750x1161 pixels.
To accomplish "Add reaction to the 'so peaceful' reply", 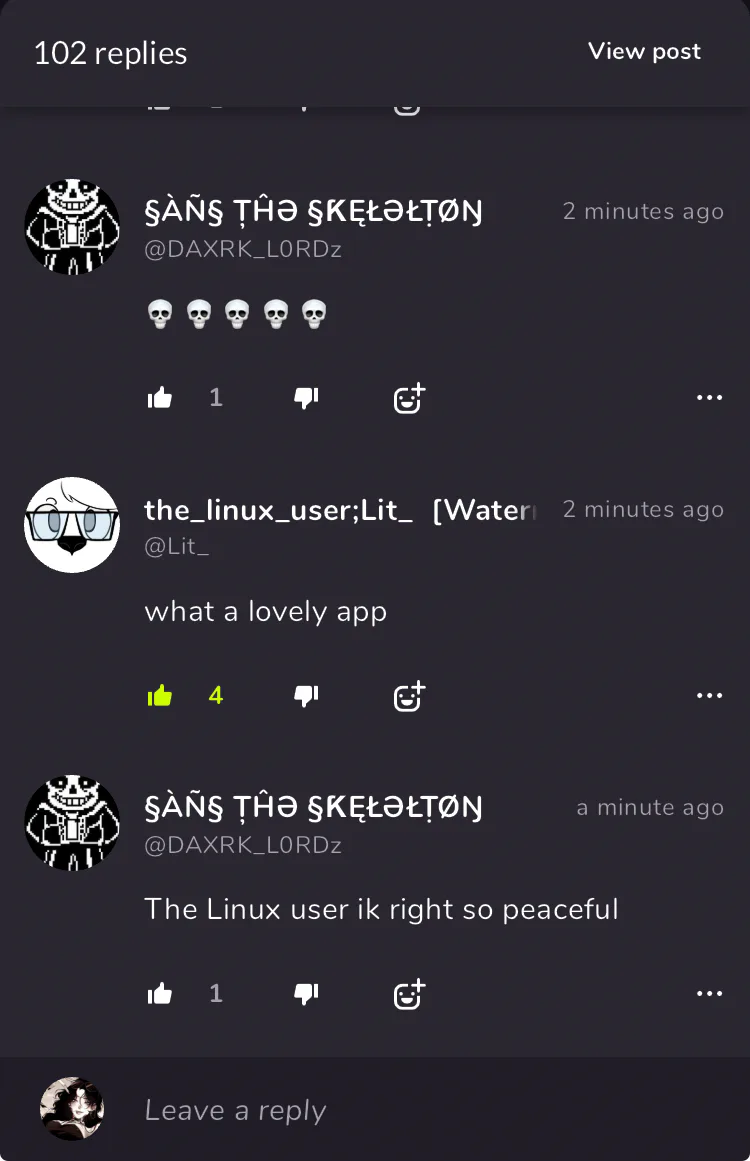I will (409, 994).
